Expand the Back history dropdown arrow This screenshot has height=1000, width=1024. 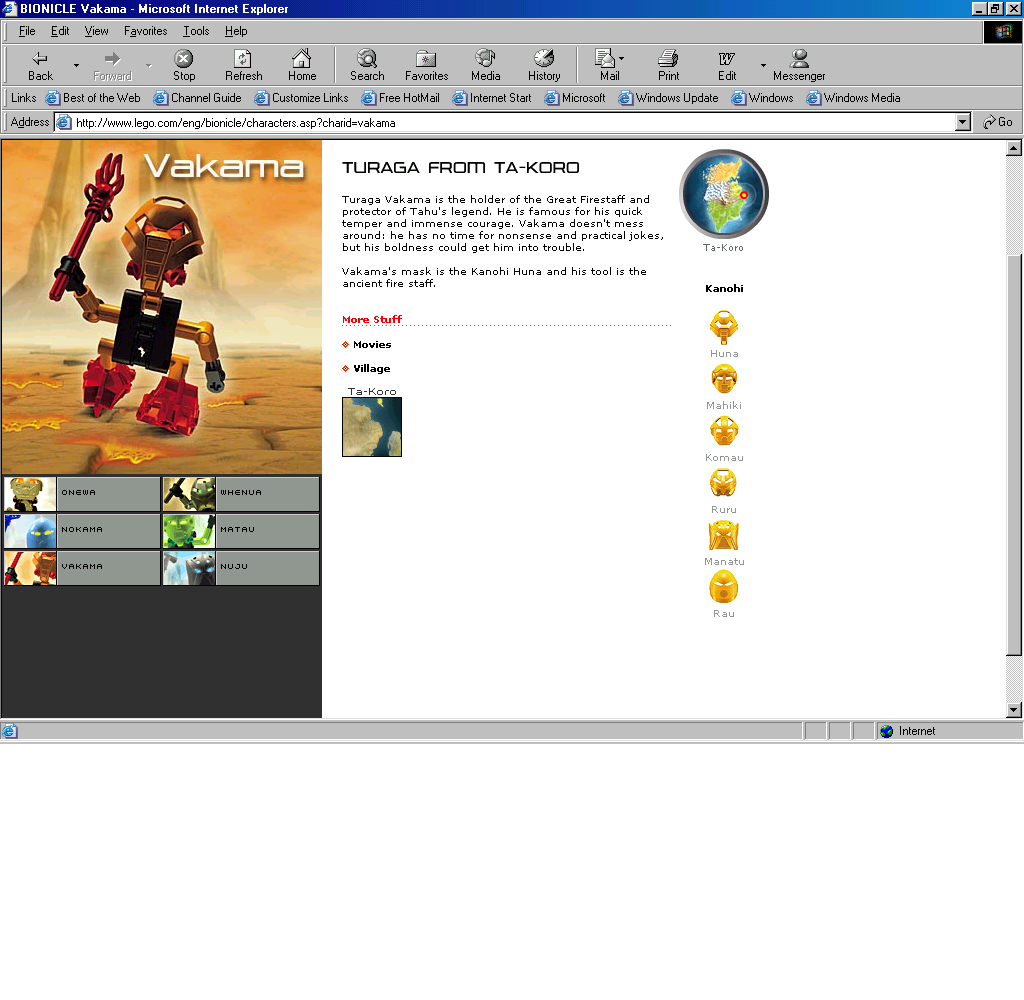coord(76,66)
